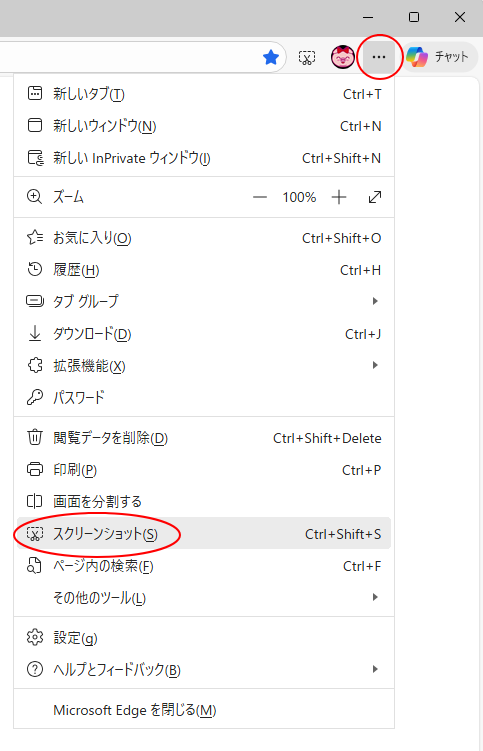Click the favorites star-list icon

(35, 238)
